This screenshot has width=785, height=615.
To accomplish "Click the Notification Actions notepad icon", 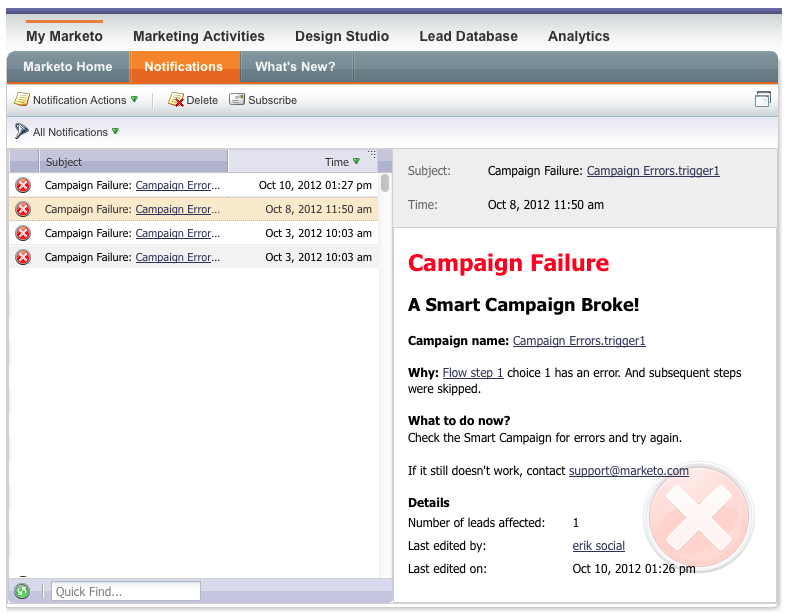I will (x=22, y=99).
